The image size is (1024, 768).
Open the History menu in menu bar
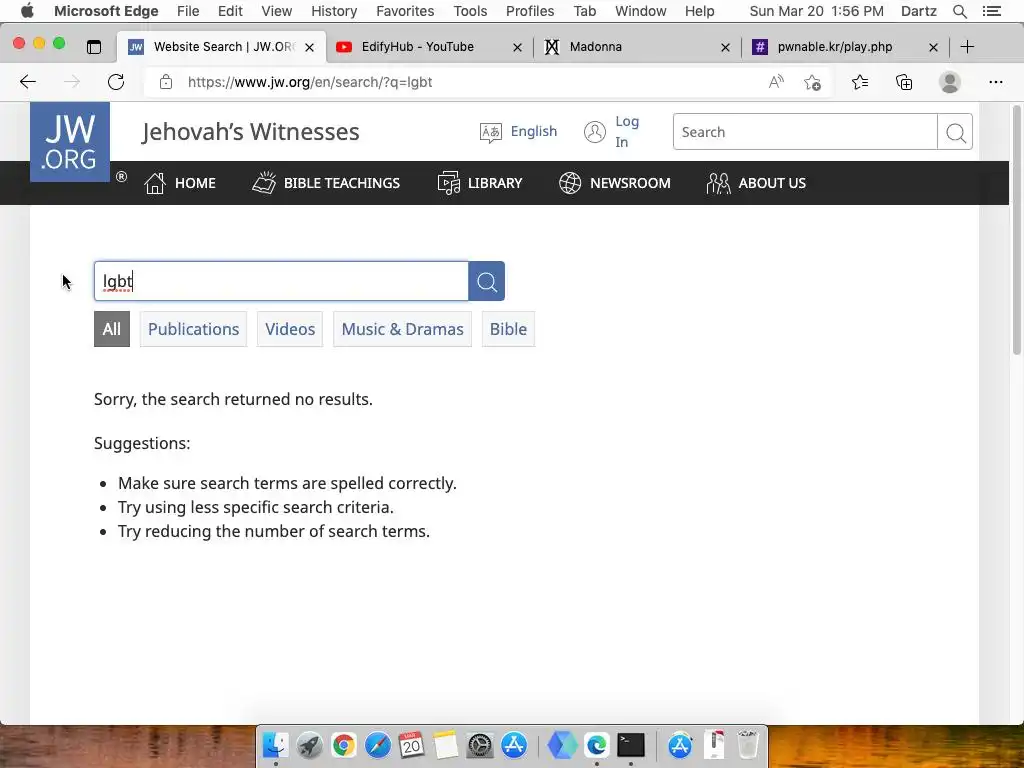click(x=334, y=11)
